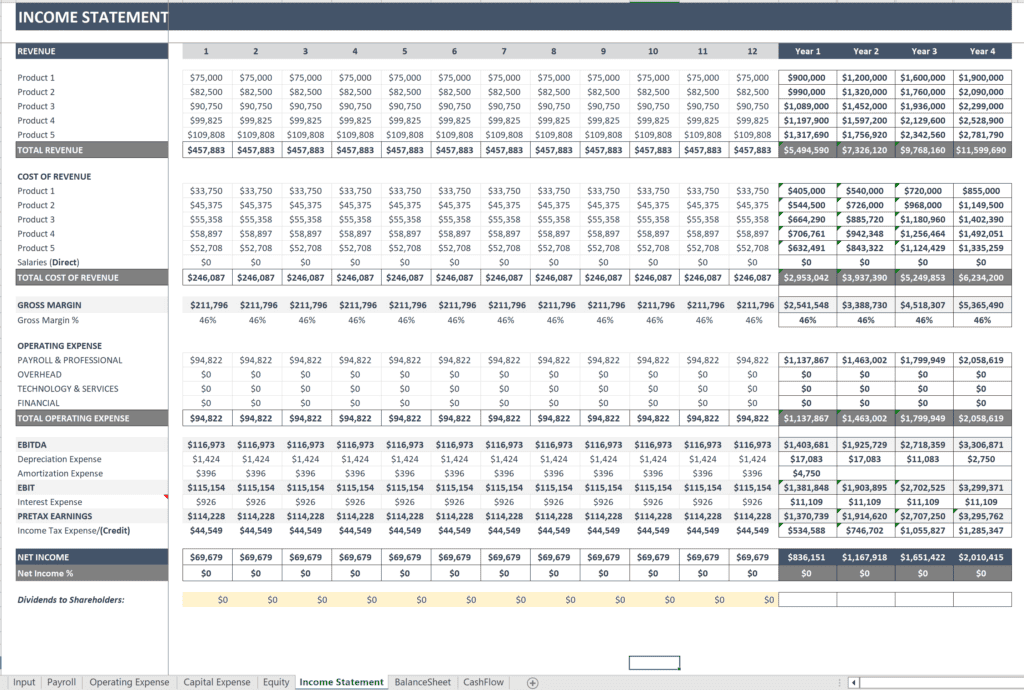Select the Gross Margin % label

click(48, 321)
